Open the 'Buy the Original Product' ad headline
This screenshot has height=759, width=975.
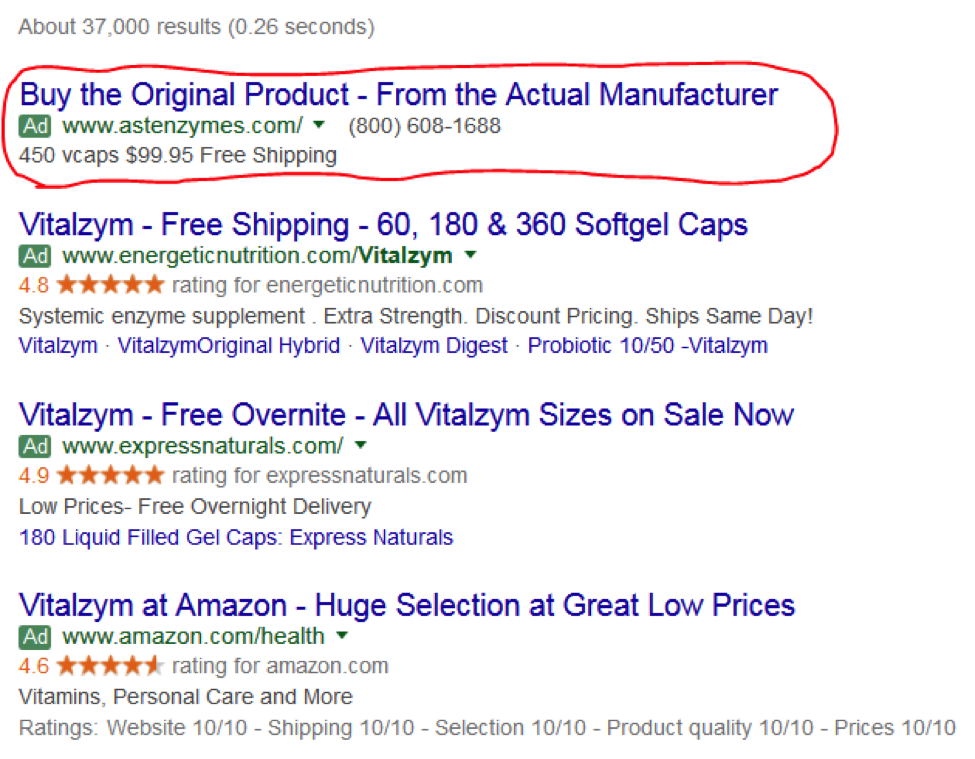click(x=398, y=95)
